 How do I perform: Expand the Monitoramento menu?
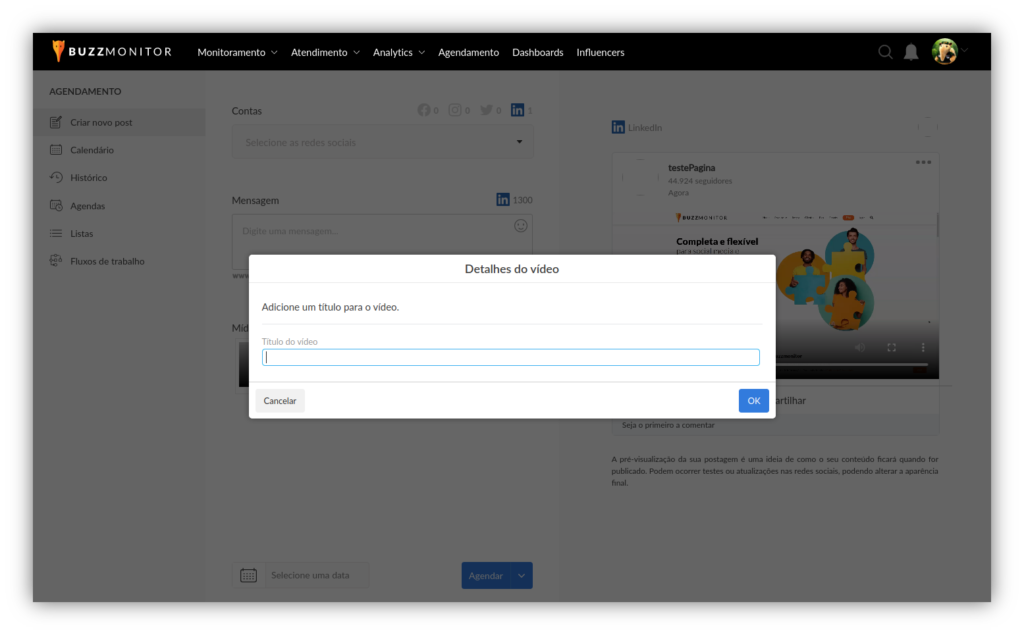pyautogui.click(x=237, y=52)
